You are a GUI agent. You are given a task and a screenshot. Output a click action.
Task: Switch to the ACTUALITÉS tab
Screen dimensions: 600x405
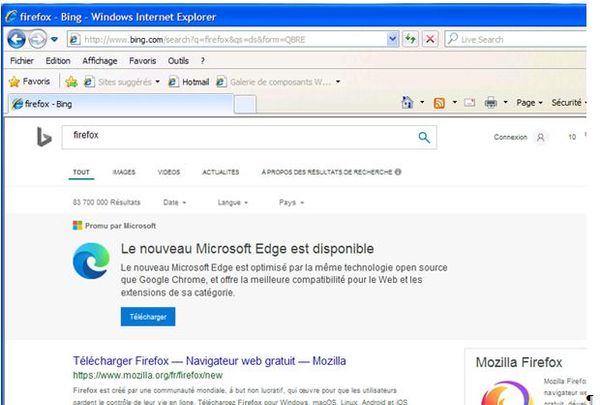click(221, 172)
